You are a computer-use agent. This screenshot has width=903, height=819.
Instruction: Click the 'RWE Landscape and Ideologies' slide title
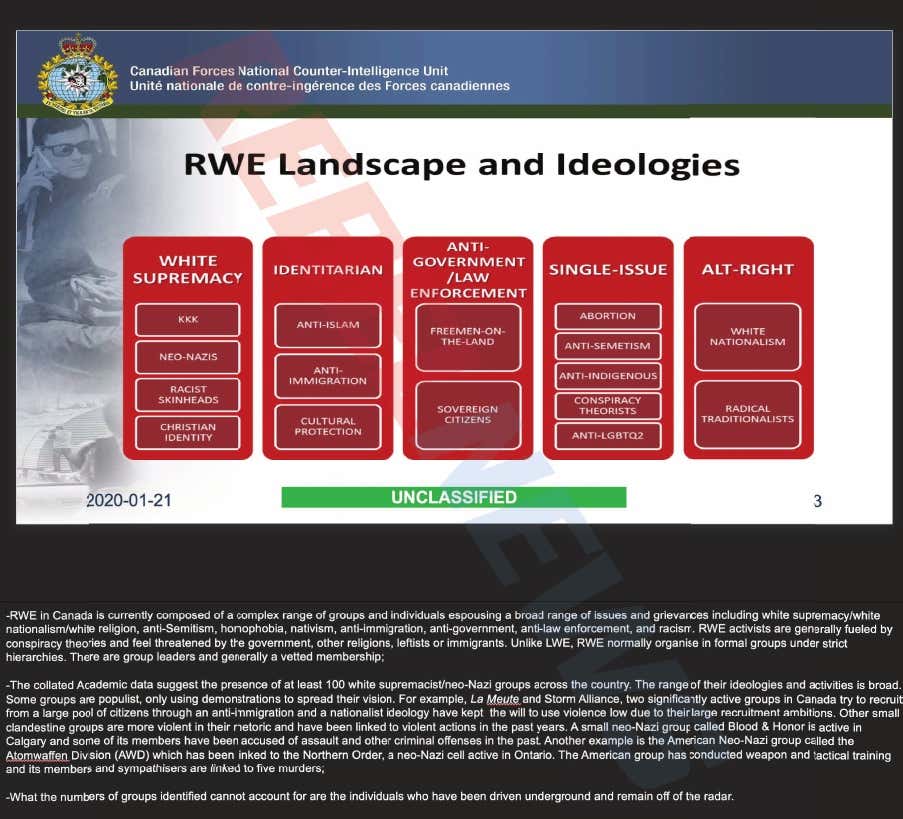462,165
